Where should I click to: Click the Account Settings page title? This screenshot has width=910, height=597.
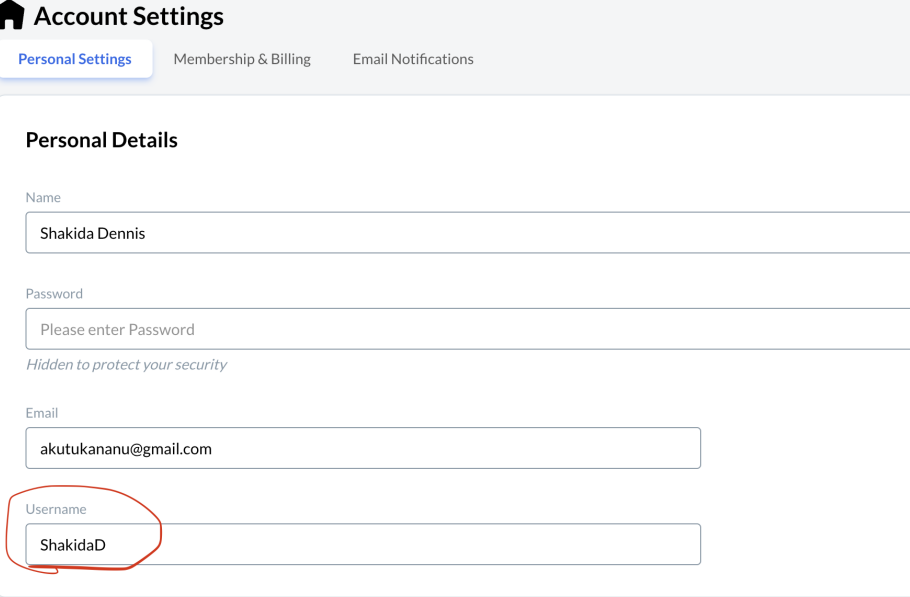click(128, 16)
